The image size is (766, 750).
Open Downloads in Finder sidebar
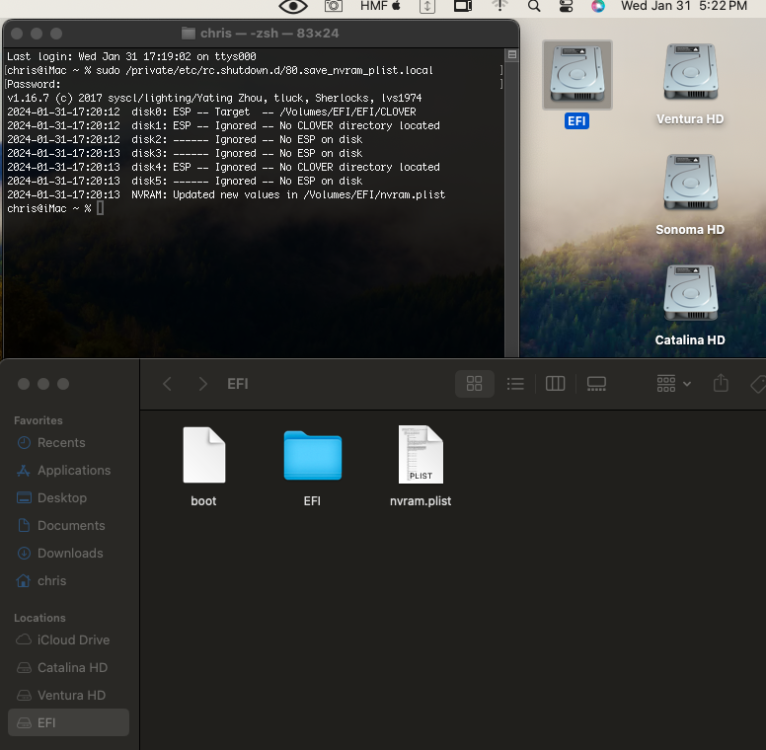point(70,553)
